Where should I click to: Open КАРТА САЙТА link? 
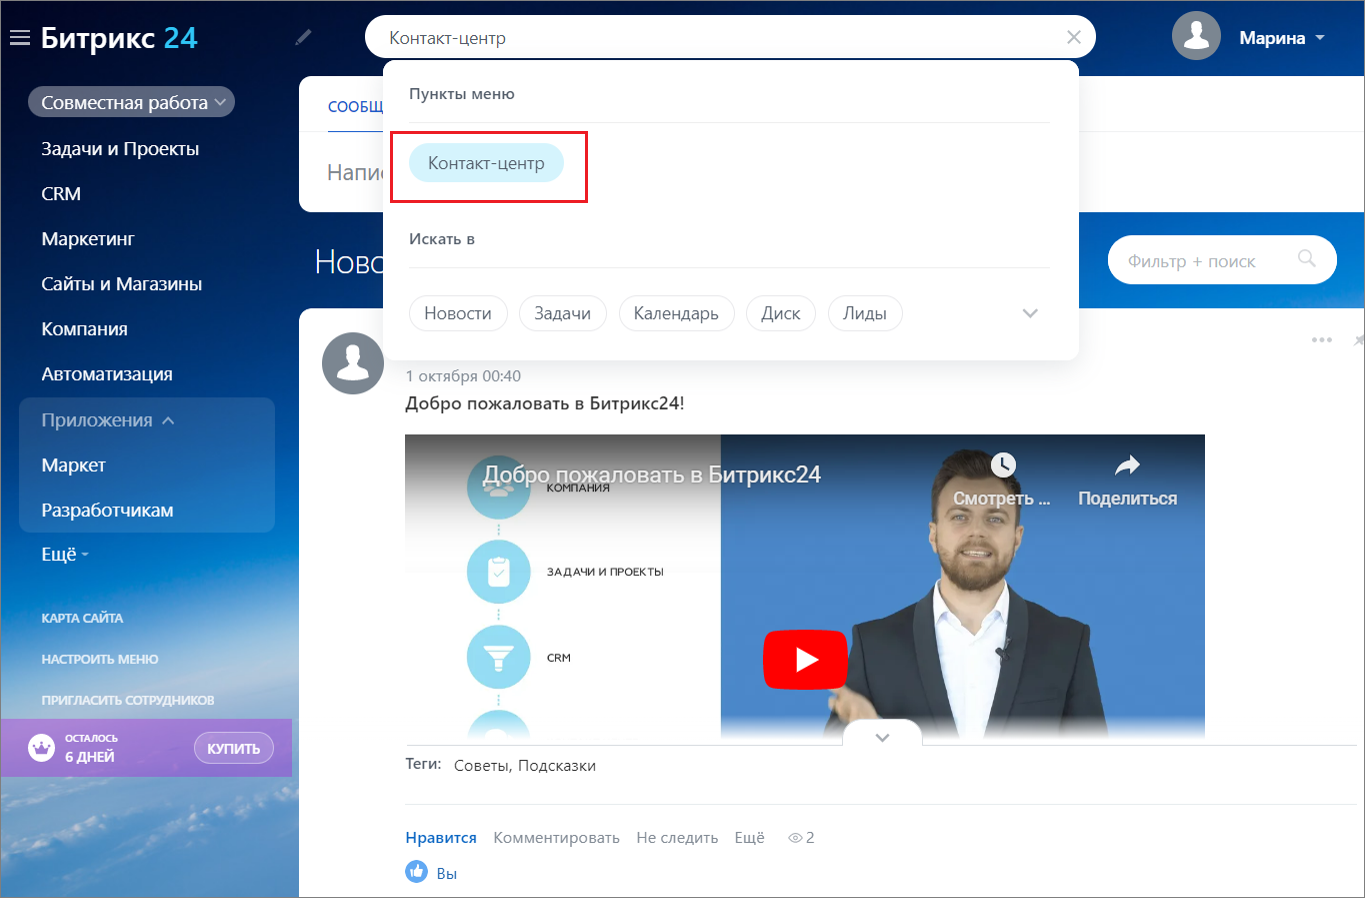point(82,618)
